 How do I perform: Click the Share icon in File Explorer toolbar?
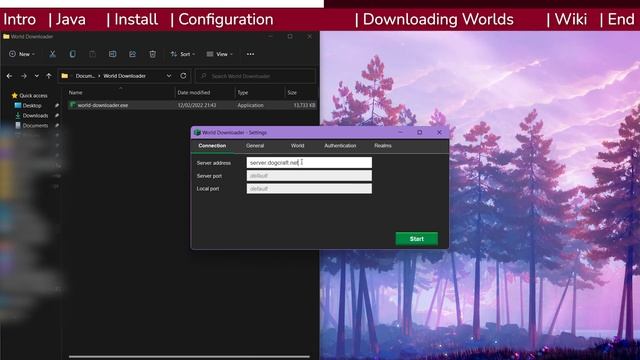(132, 54)
